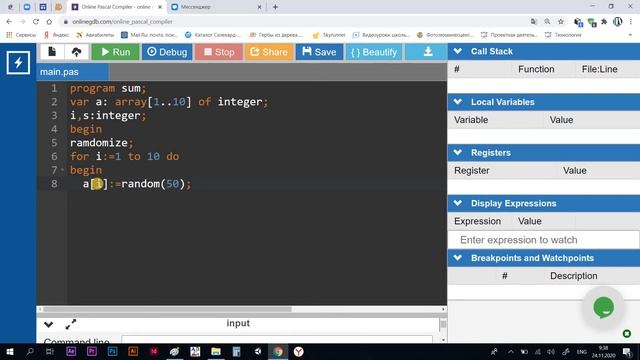Open the browser zoom magnifier icon
This screenshot has height=360, width=640.
pyautogui.click(x=547, y=22)
